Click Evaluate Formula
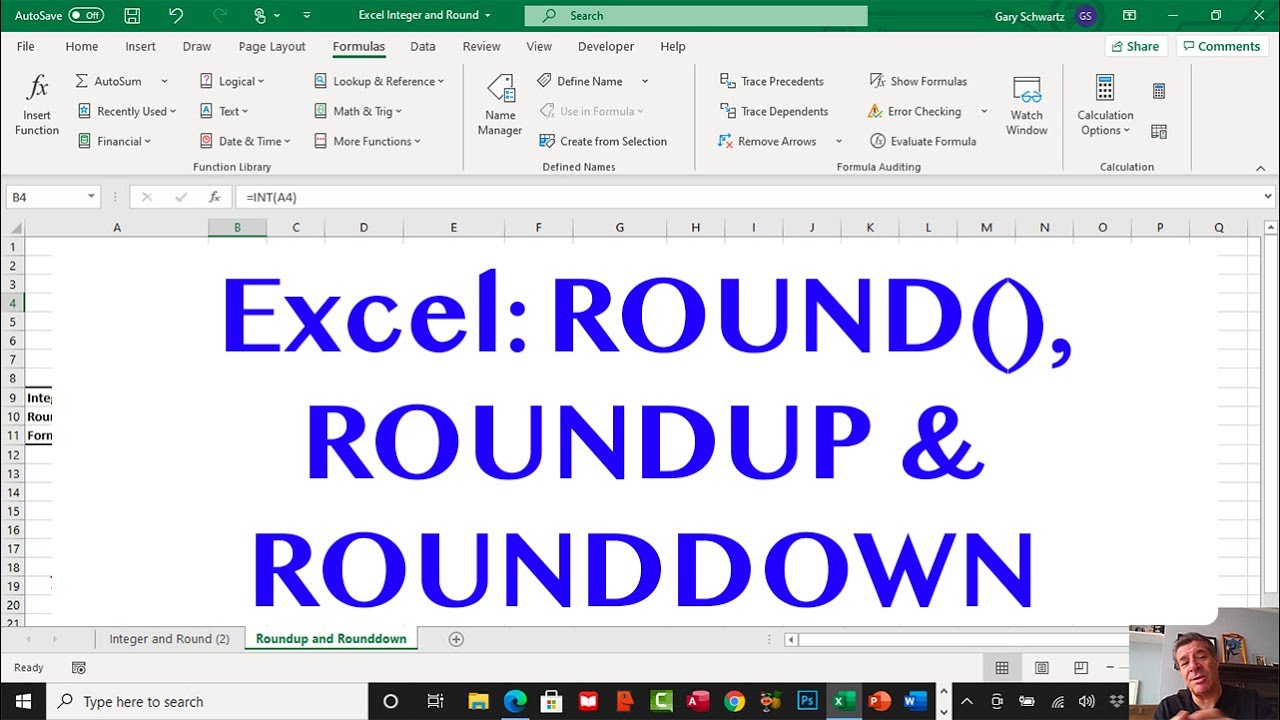This screenshot has height=720, width=1280. tap(923, 141)
